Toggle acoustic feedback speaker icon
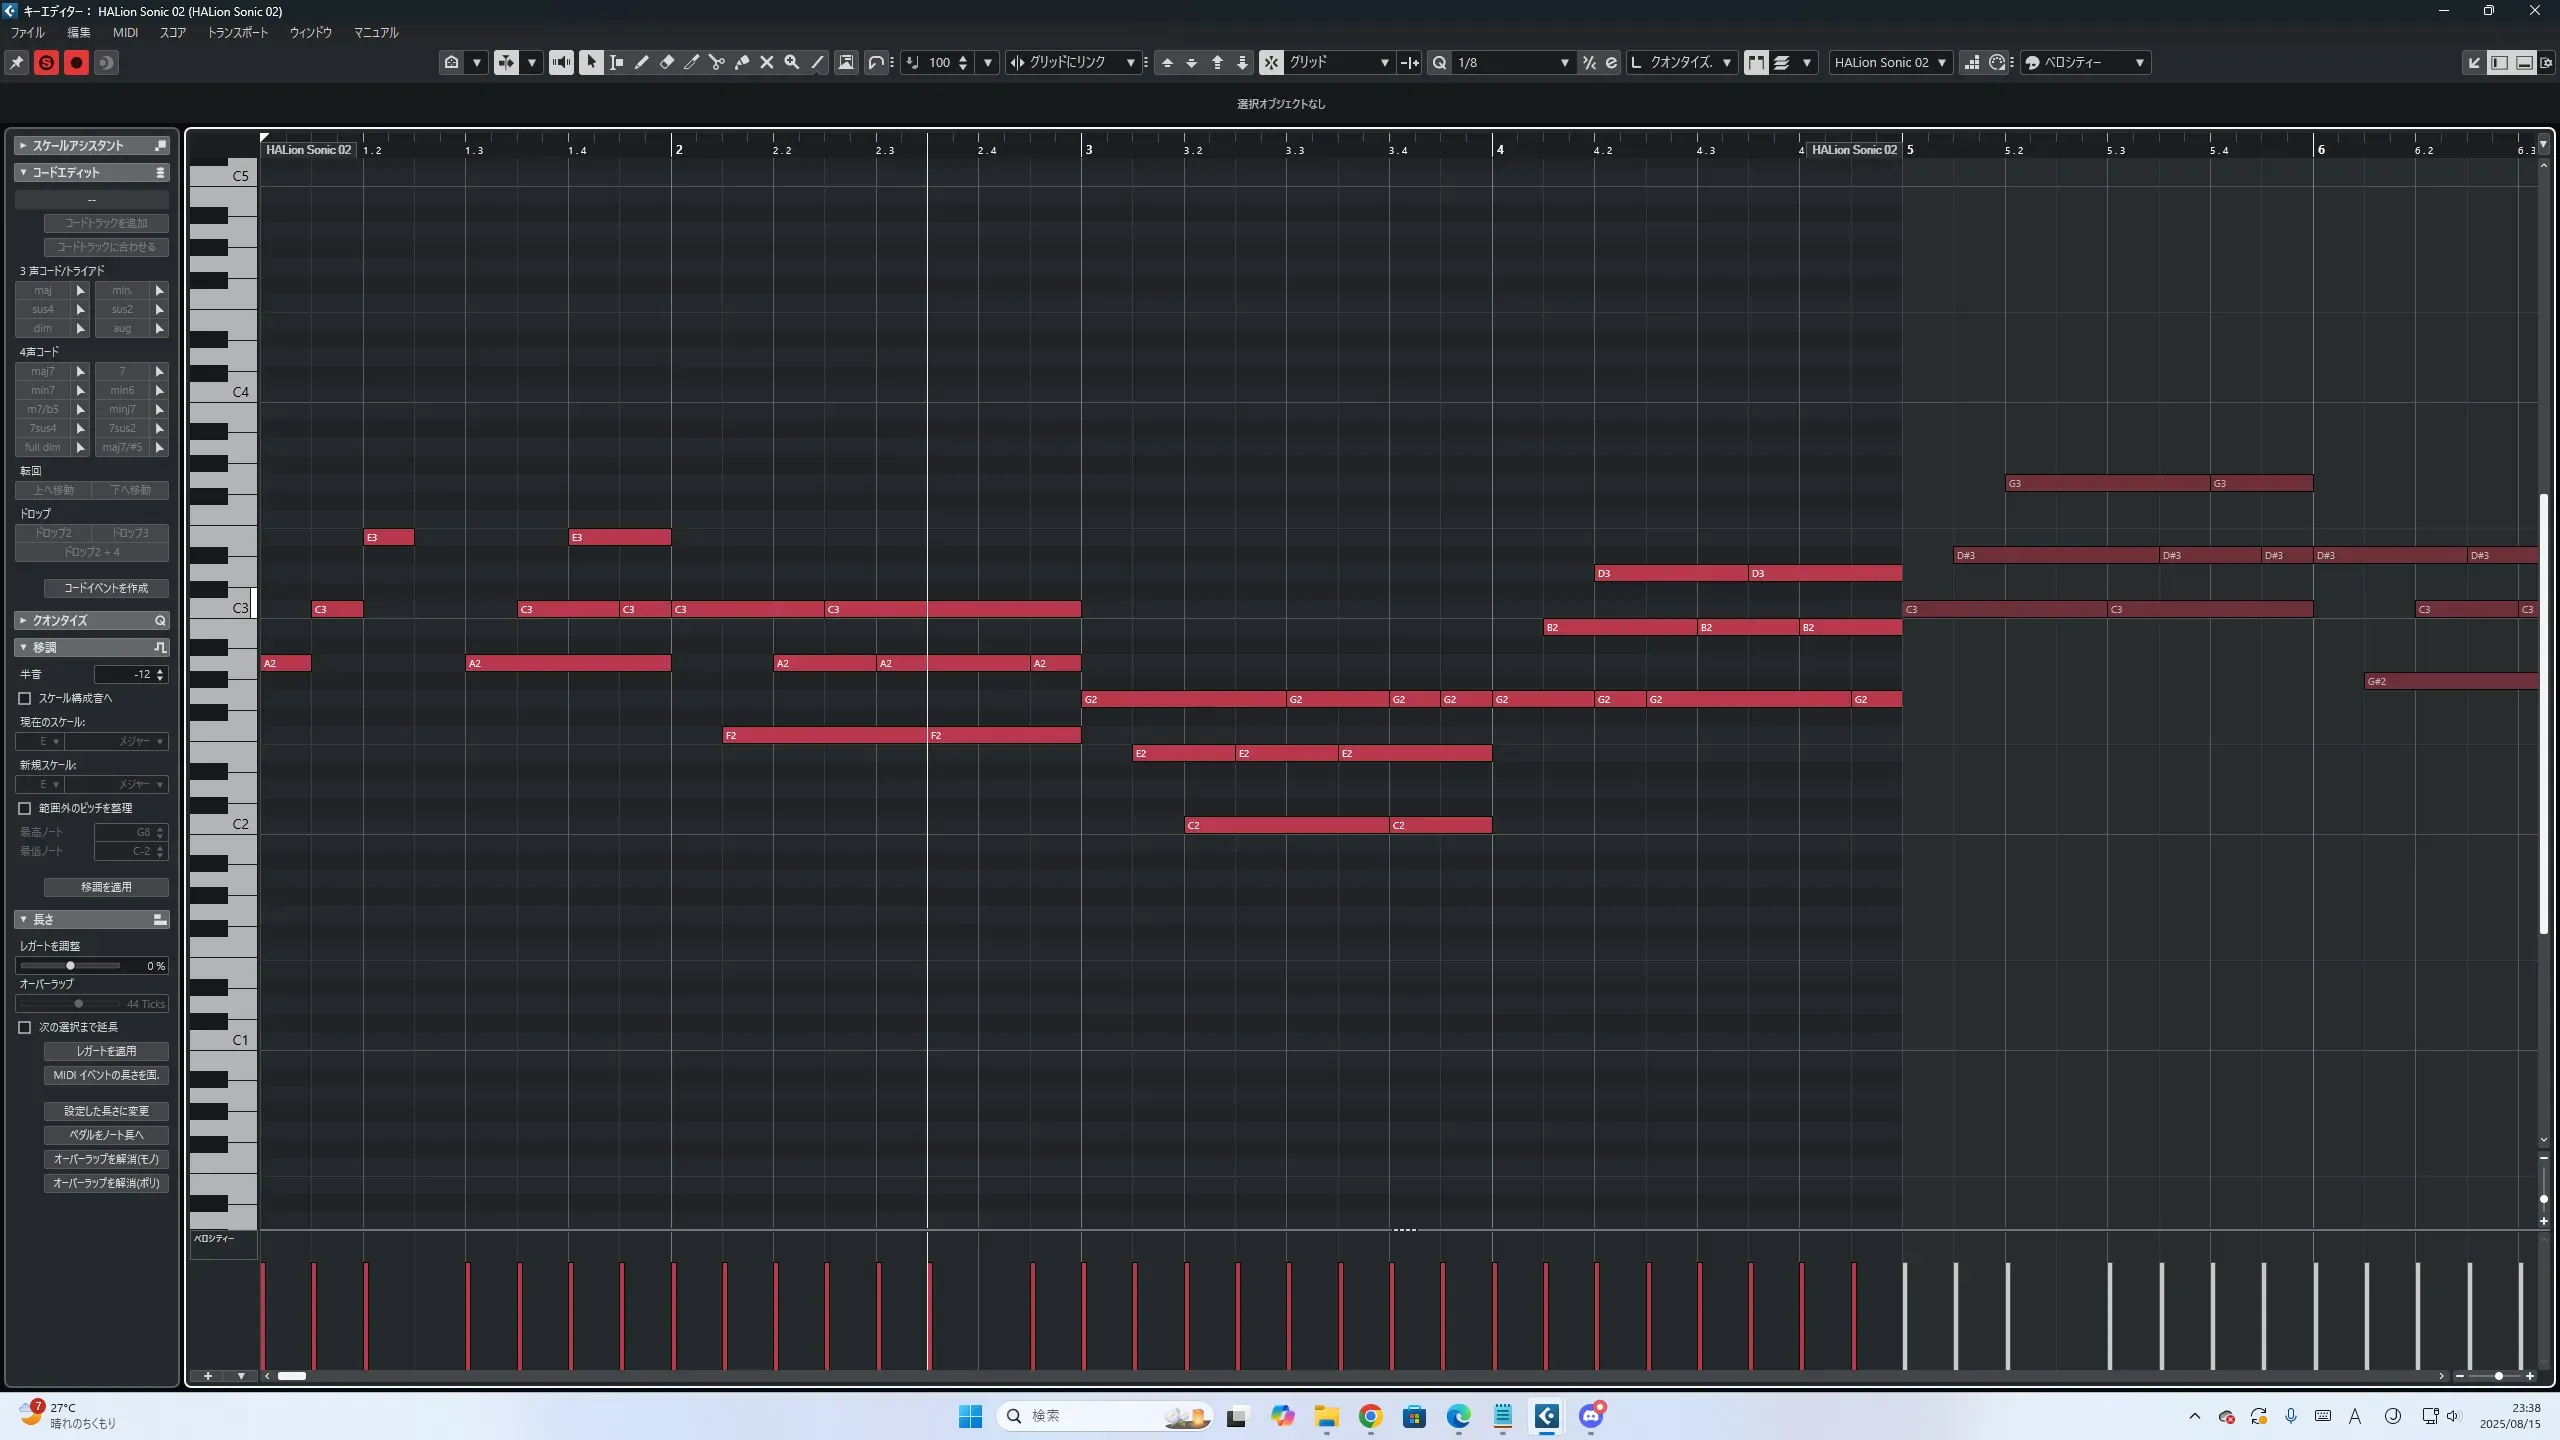Screen dimensions: 2560x1440 click(x=561, y=62)
